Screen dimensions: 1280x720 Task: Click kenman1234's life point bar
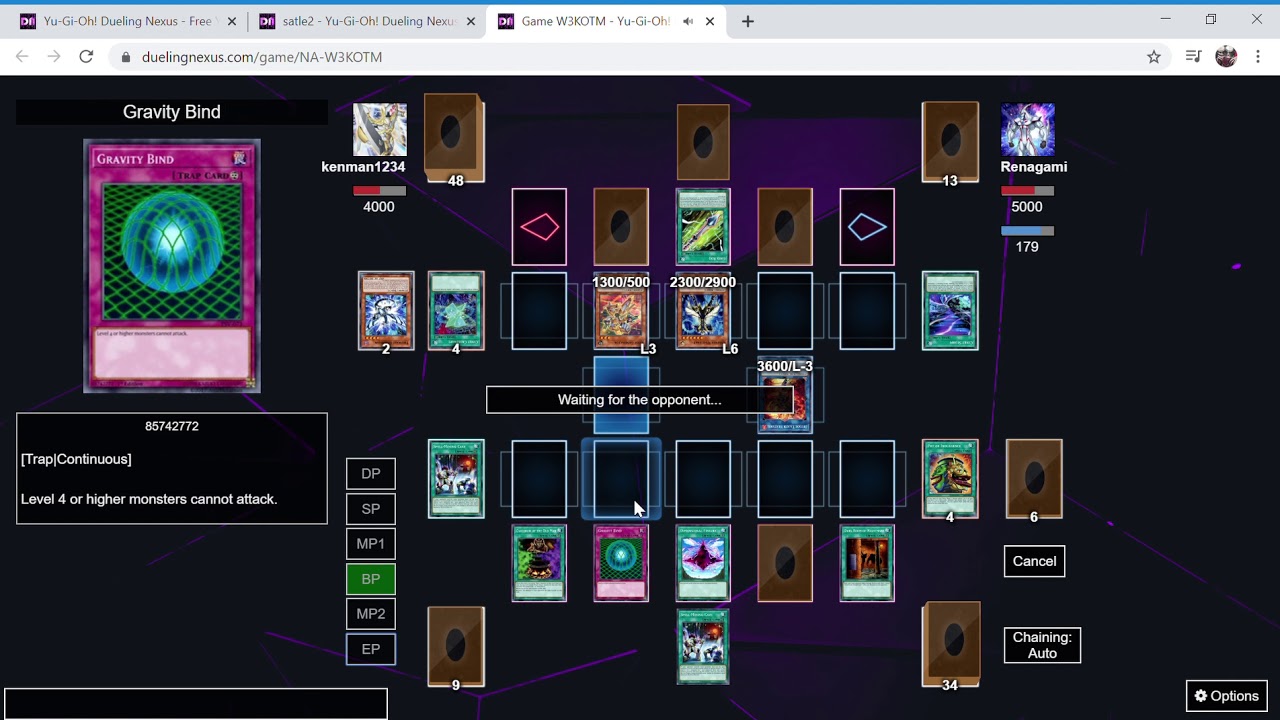pyautogui.click(x=379, y=190)
